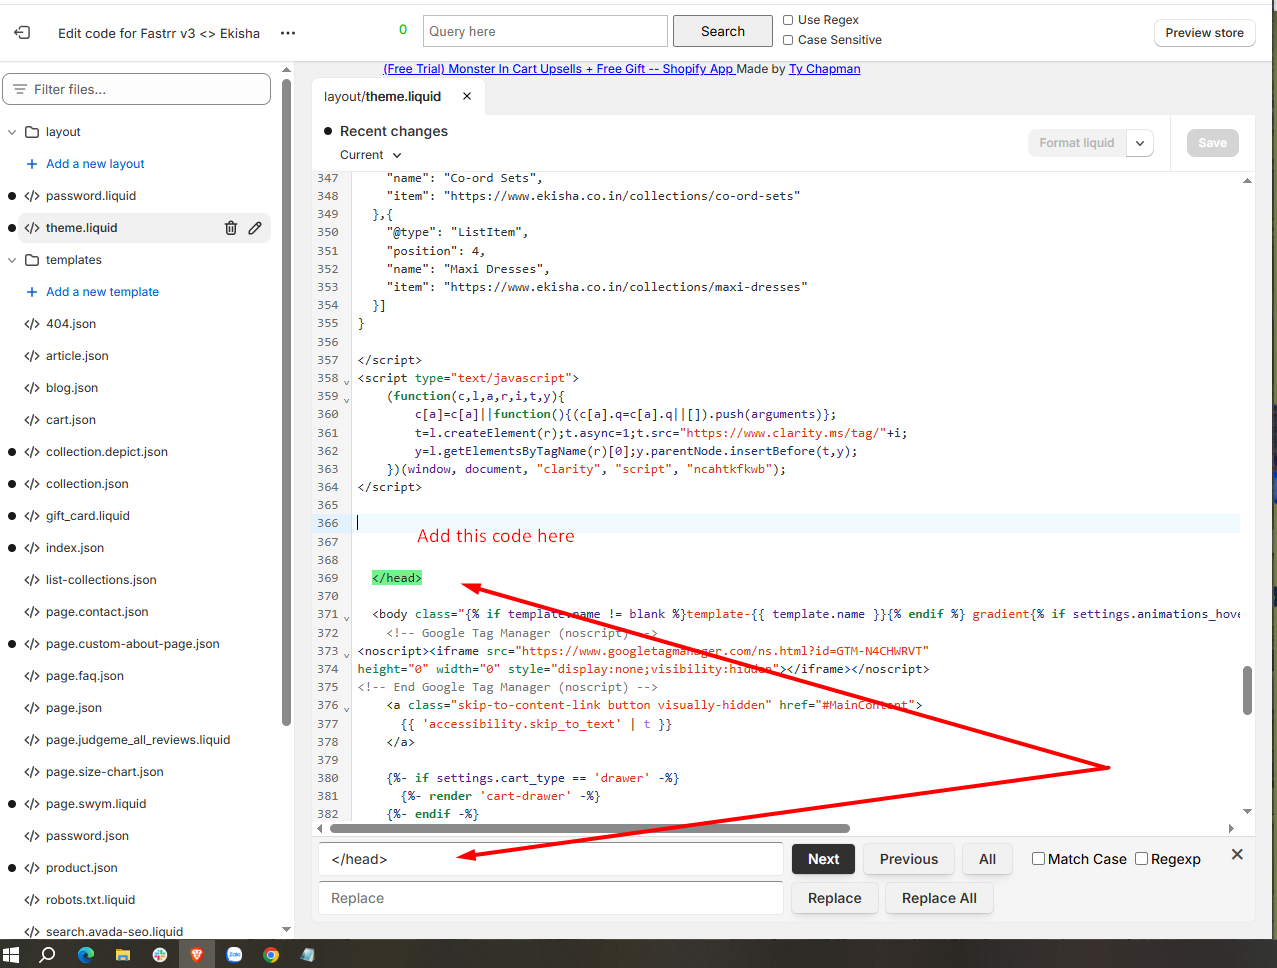
Task: Open page.contact.json file
Action: 97,612
